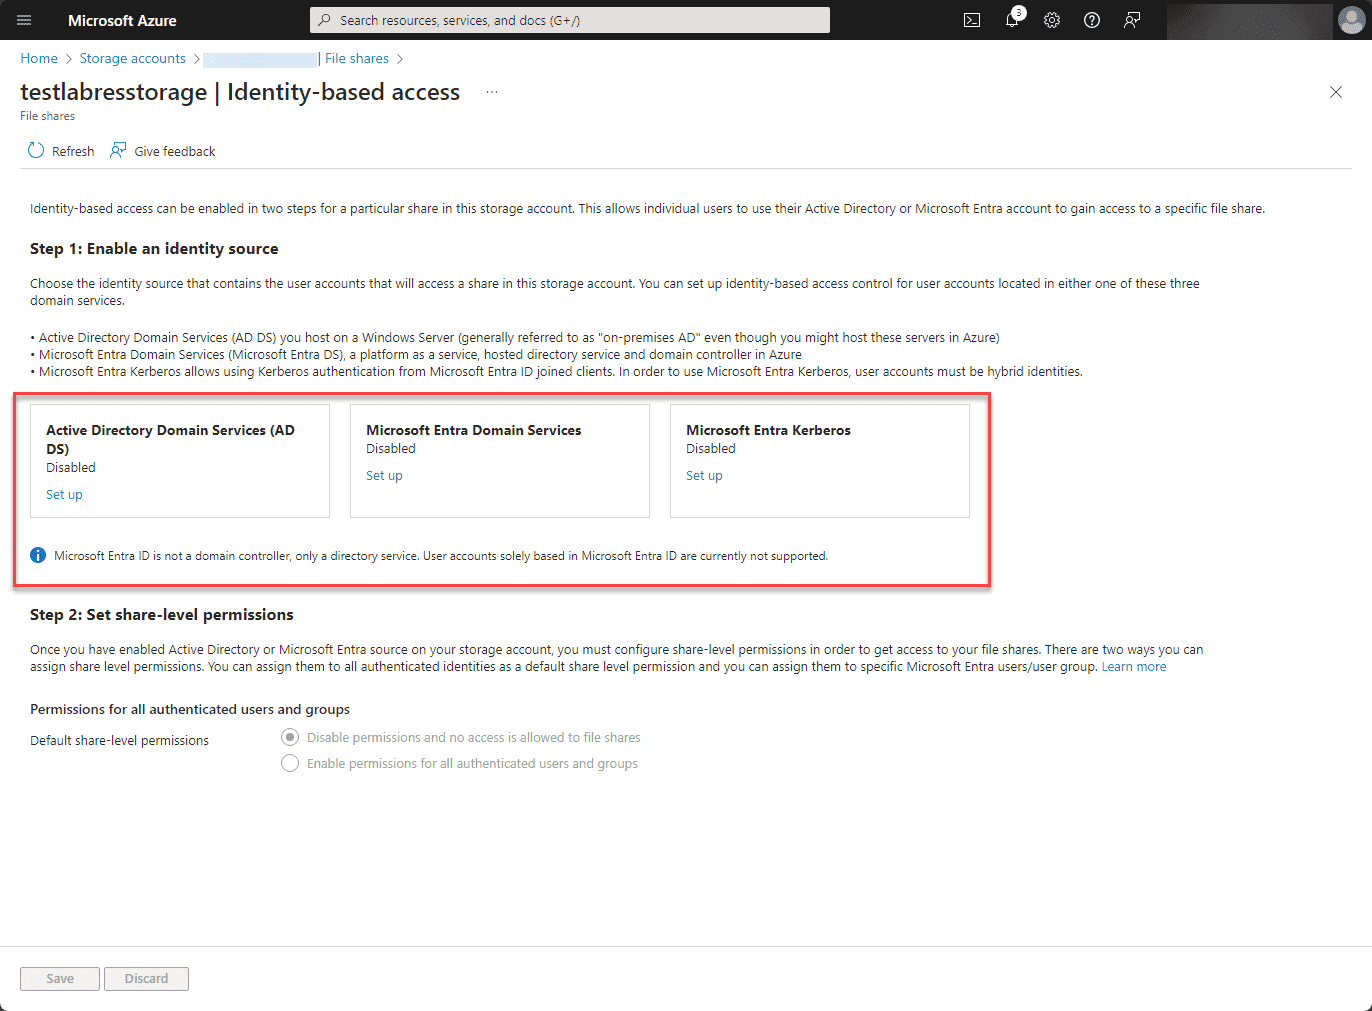Click the Entra ID not a domain controller note
Image resolution: width=1372 pixels, height=1011 pixels.
441,556
